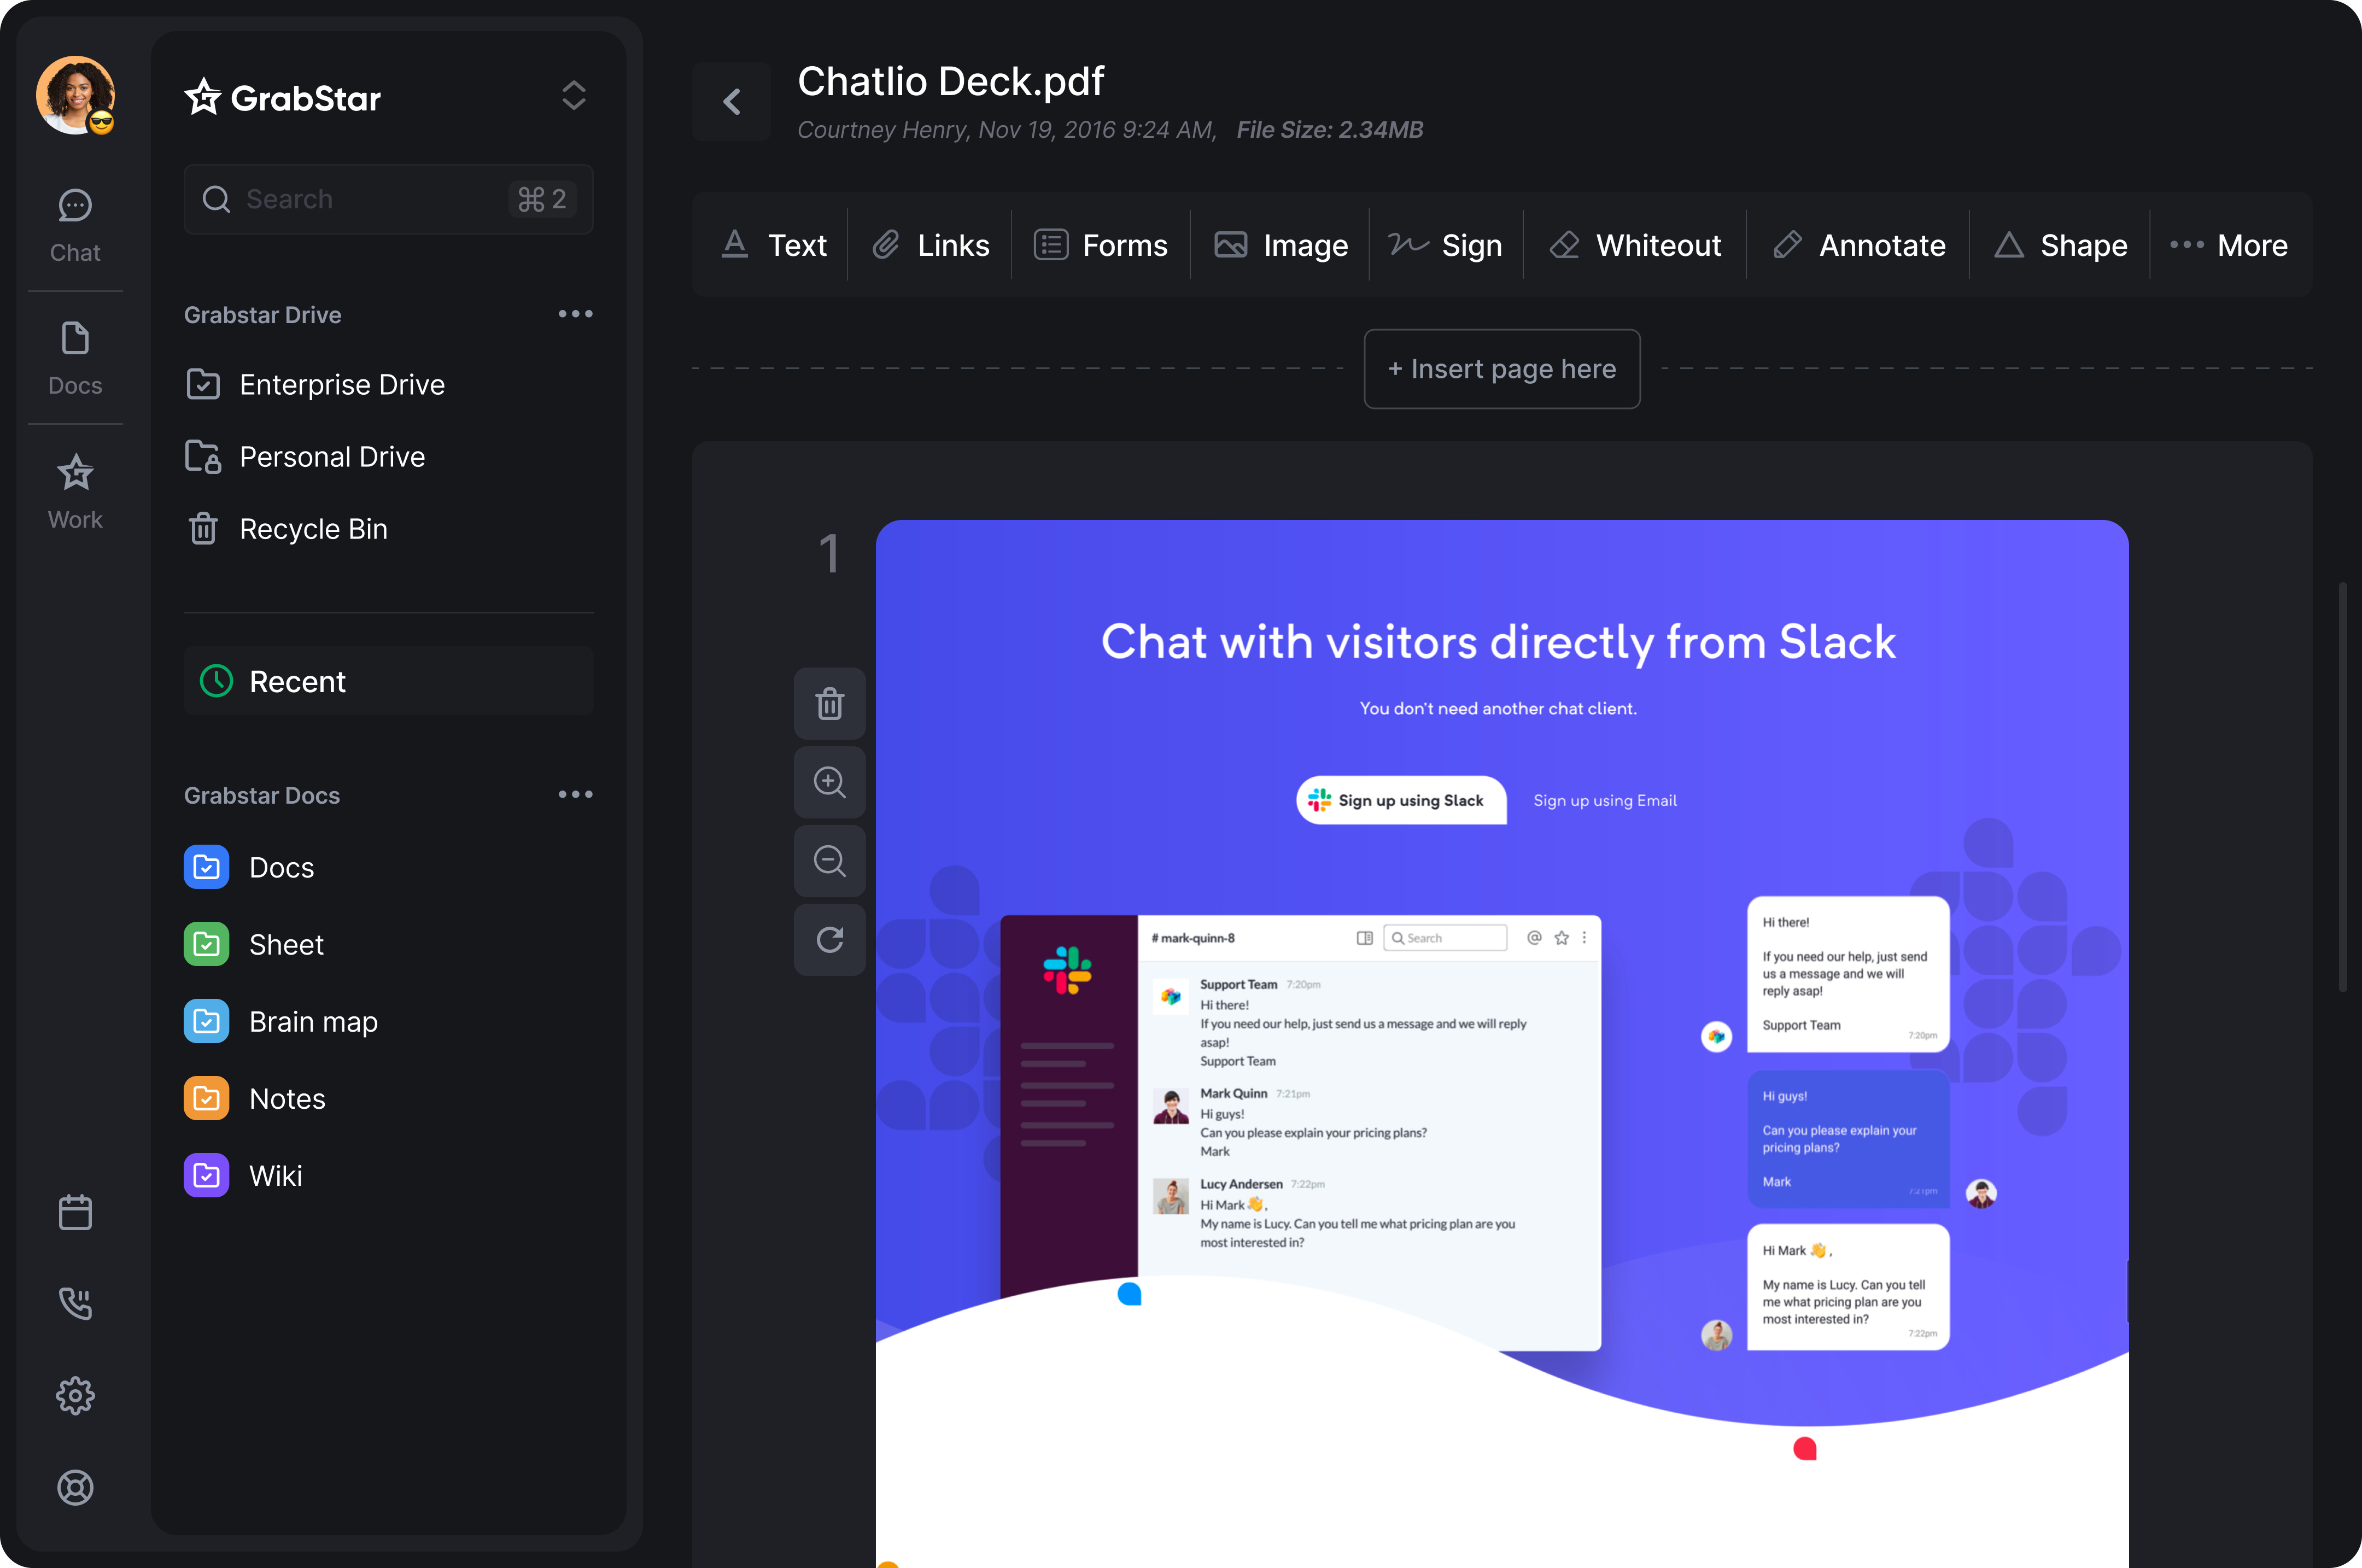
Task: Click Sign up using Slack button
Action: click(x=1401, y=800)
